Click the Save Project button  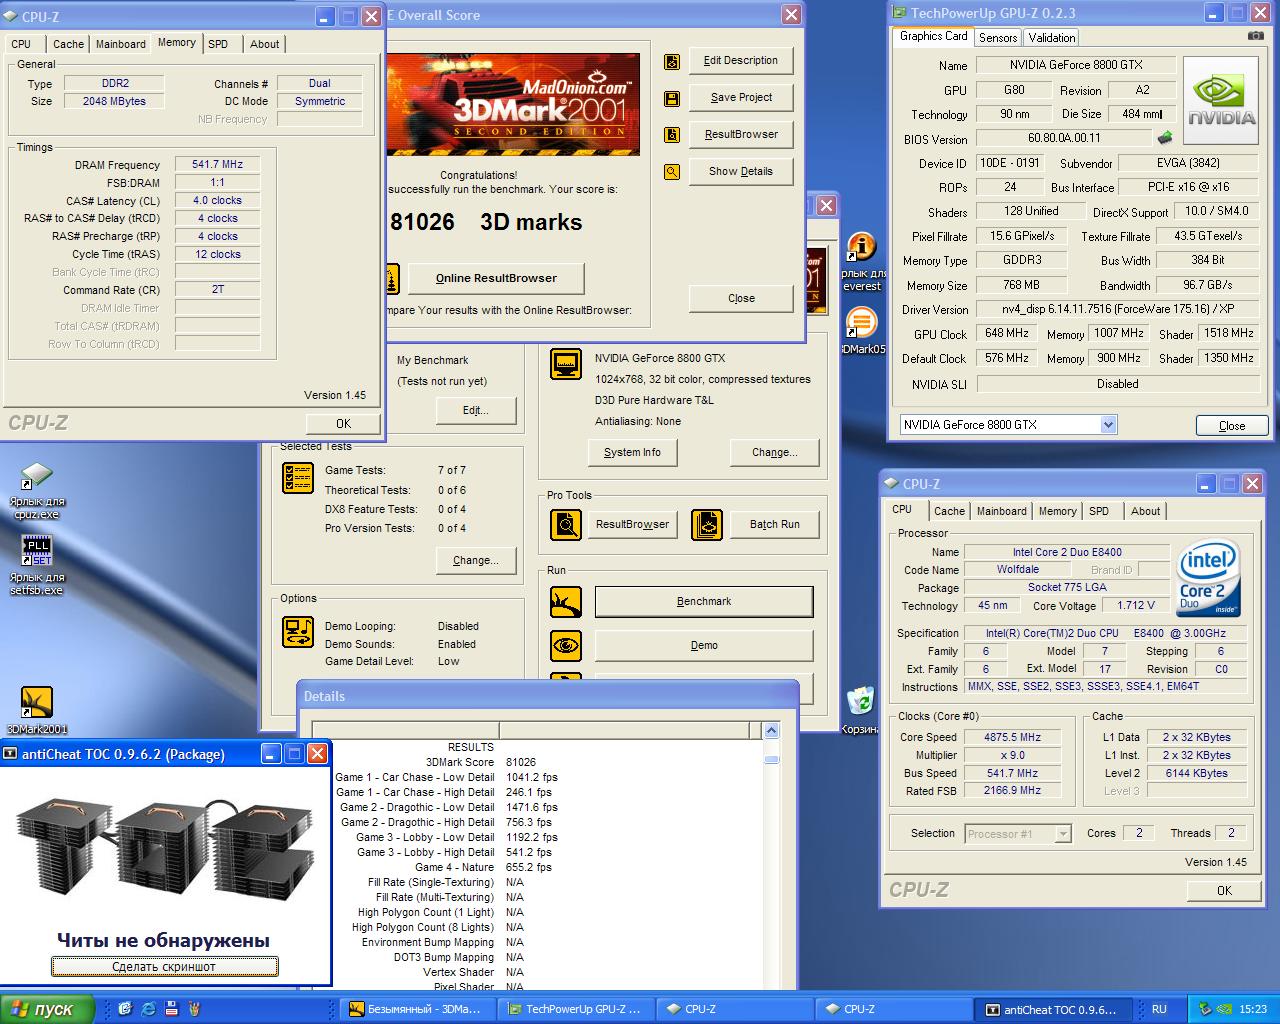coord(741,98)
